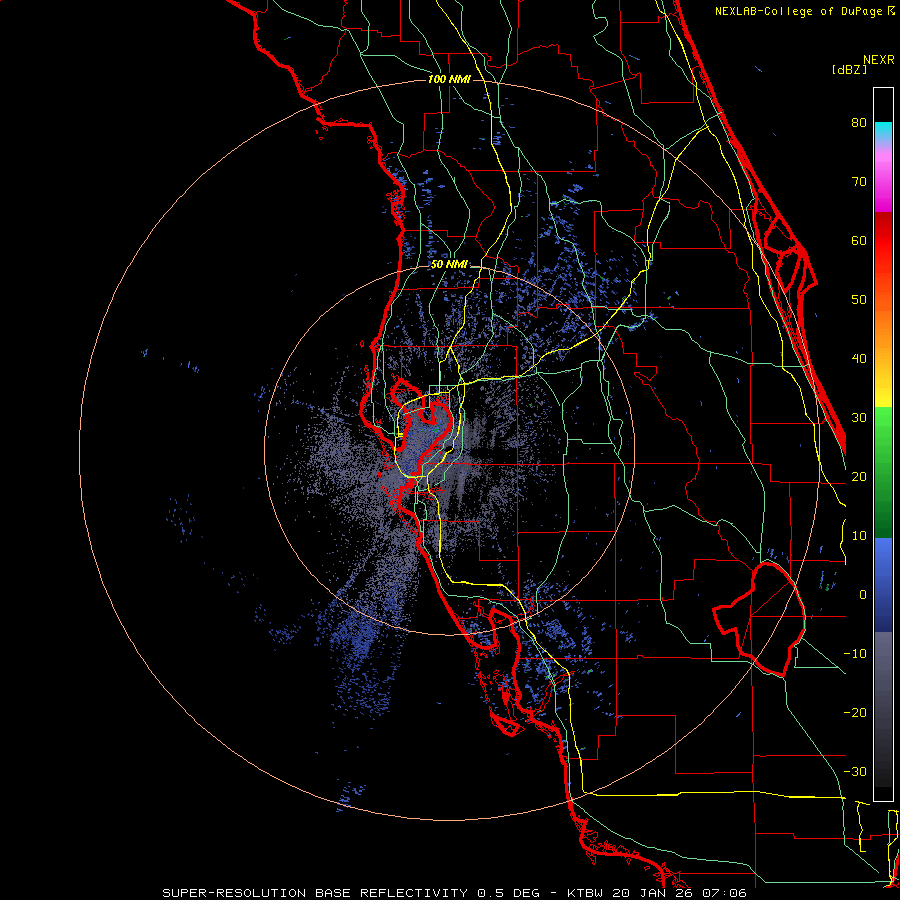900x900 pixels.
Task: Select the "0" value on the dBZ scale
Action: coord(863,595)
